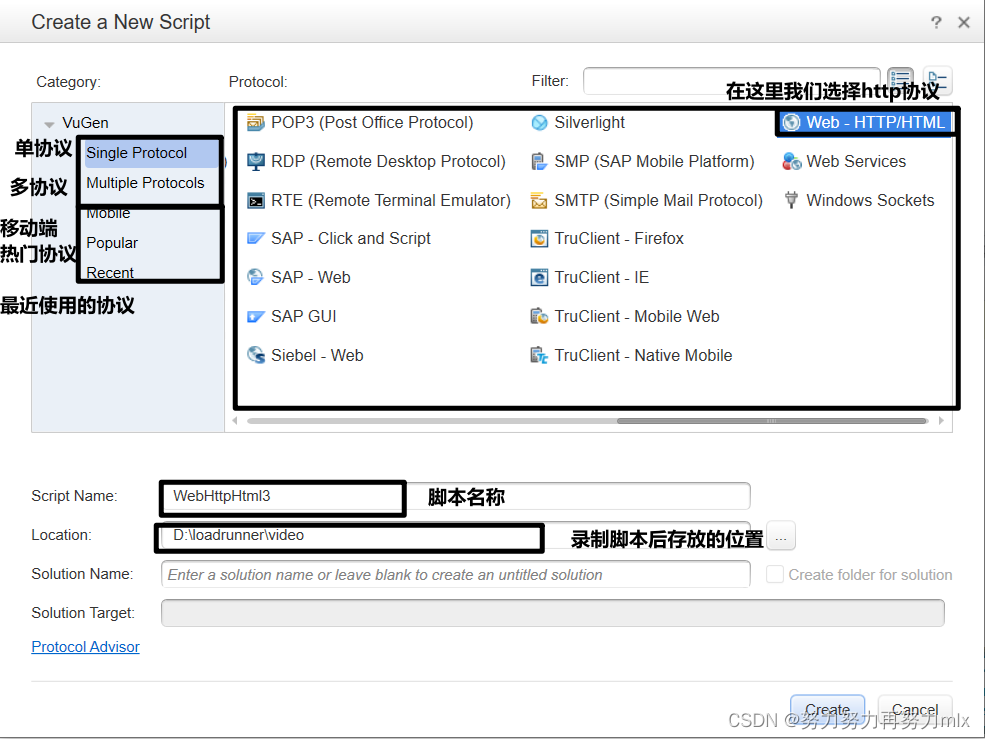This screenshot has width=985, height=739.
Task: Click the Web Services text label
Action: pyautogui.click(x=856, y=161)
